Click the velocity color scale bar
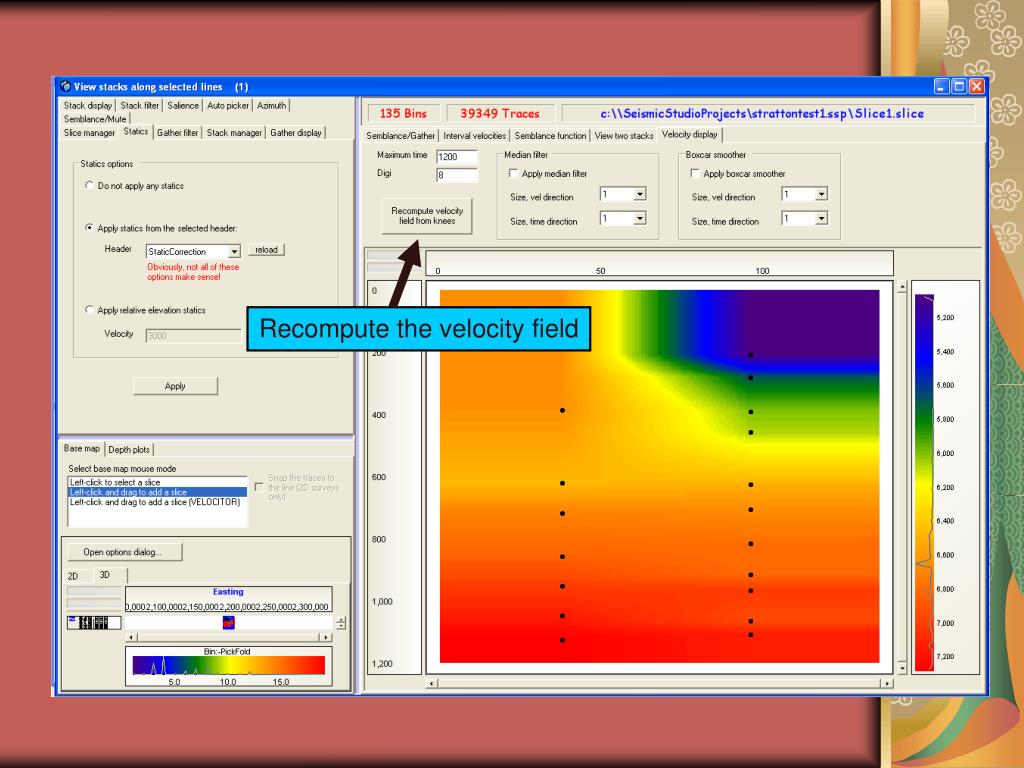This screenshot has height=768, width=1024. click(x=924, y=482)
